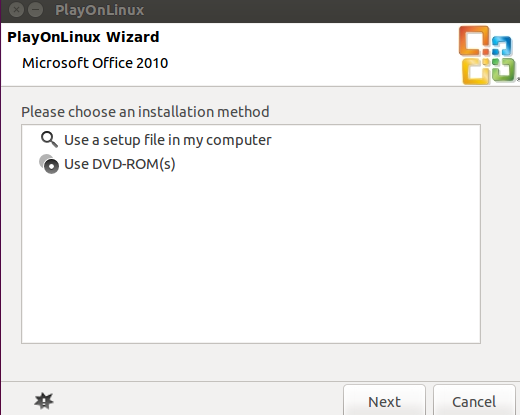
Task: Close the PlayOnLinux window
Action: tap(16, 10)
